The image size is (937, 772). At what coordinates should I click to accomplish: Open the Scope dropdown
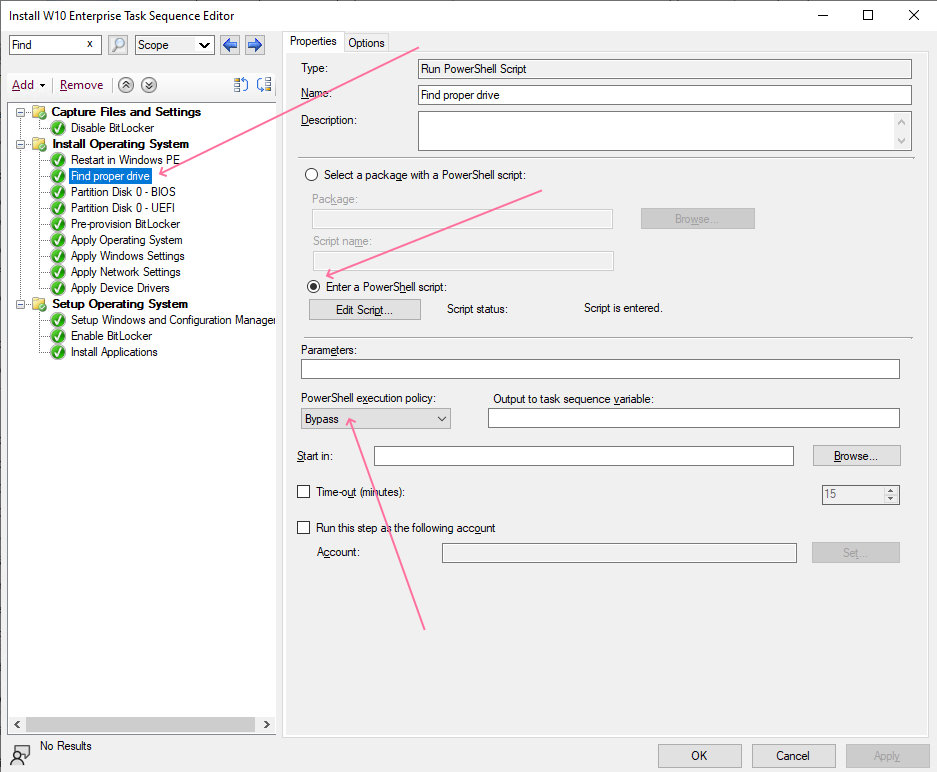click(x=175, y=45)
